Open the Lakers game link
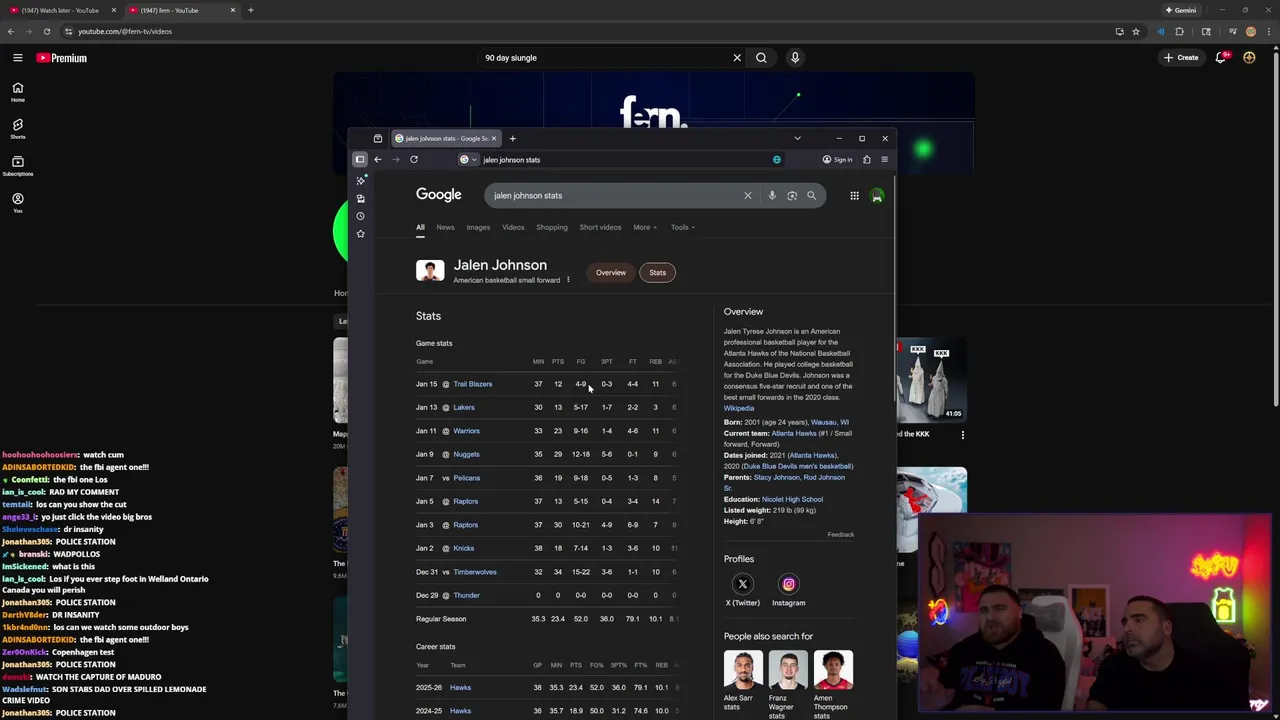 464,407
